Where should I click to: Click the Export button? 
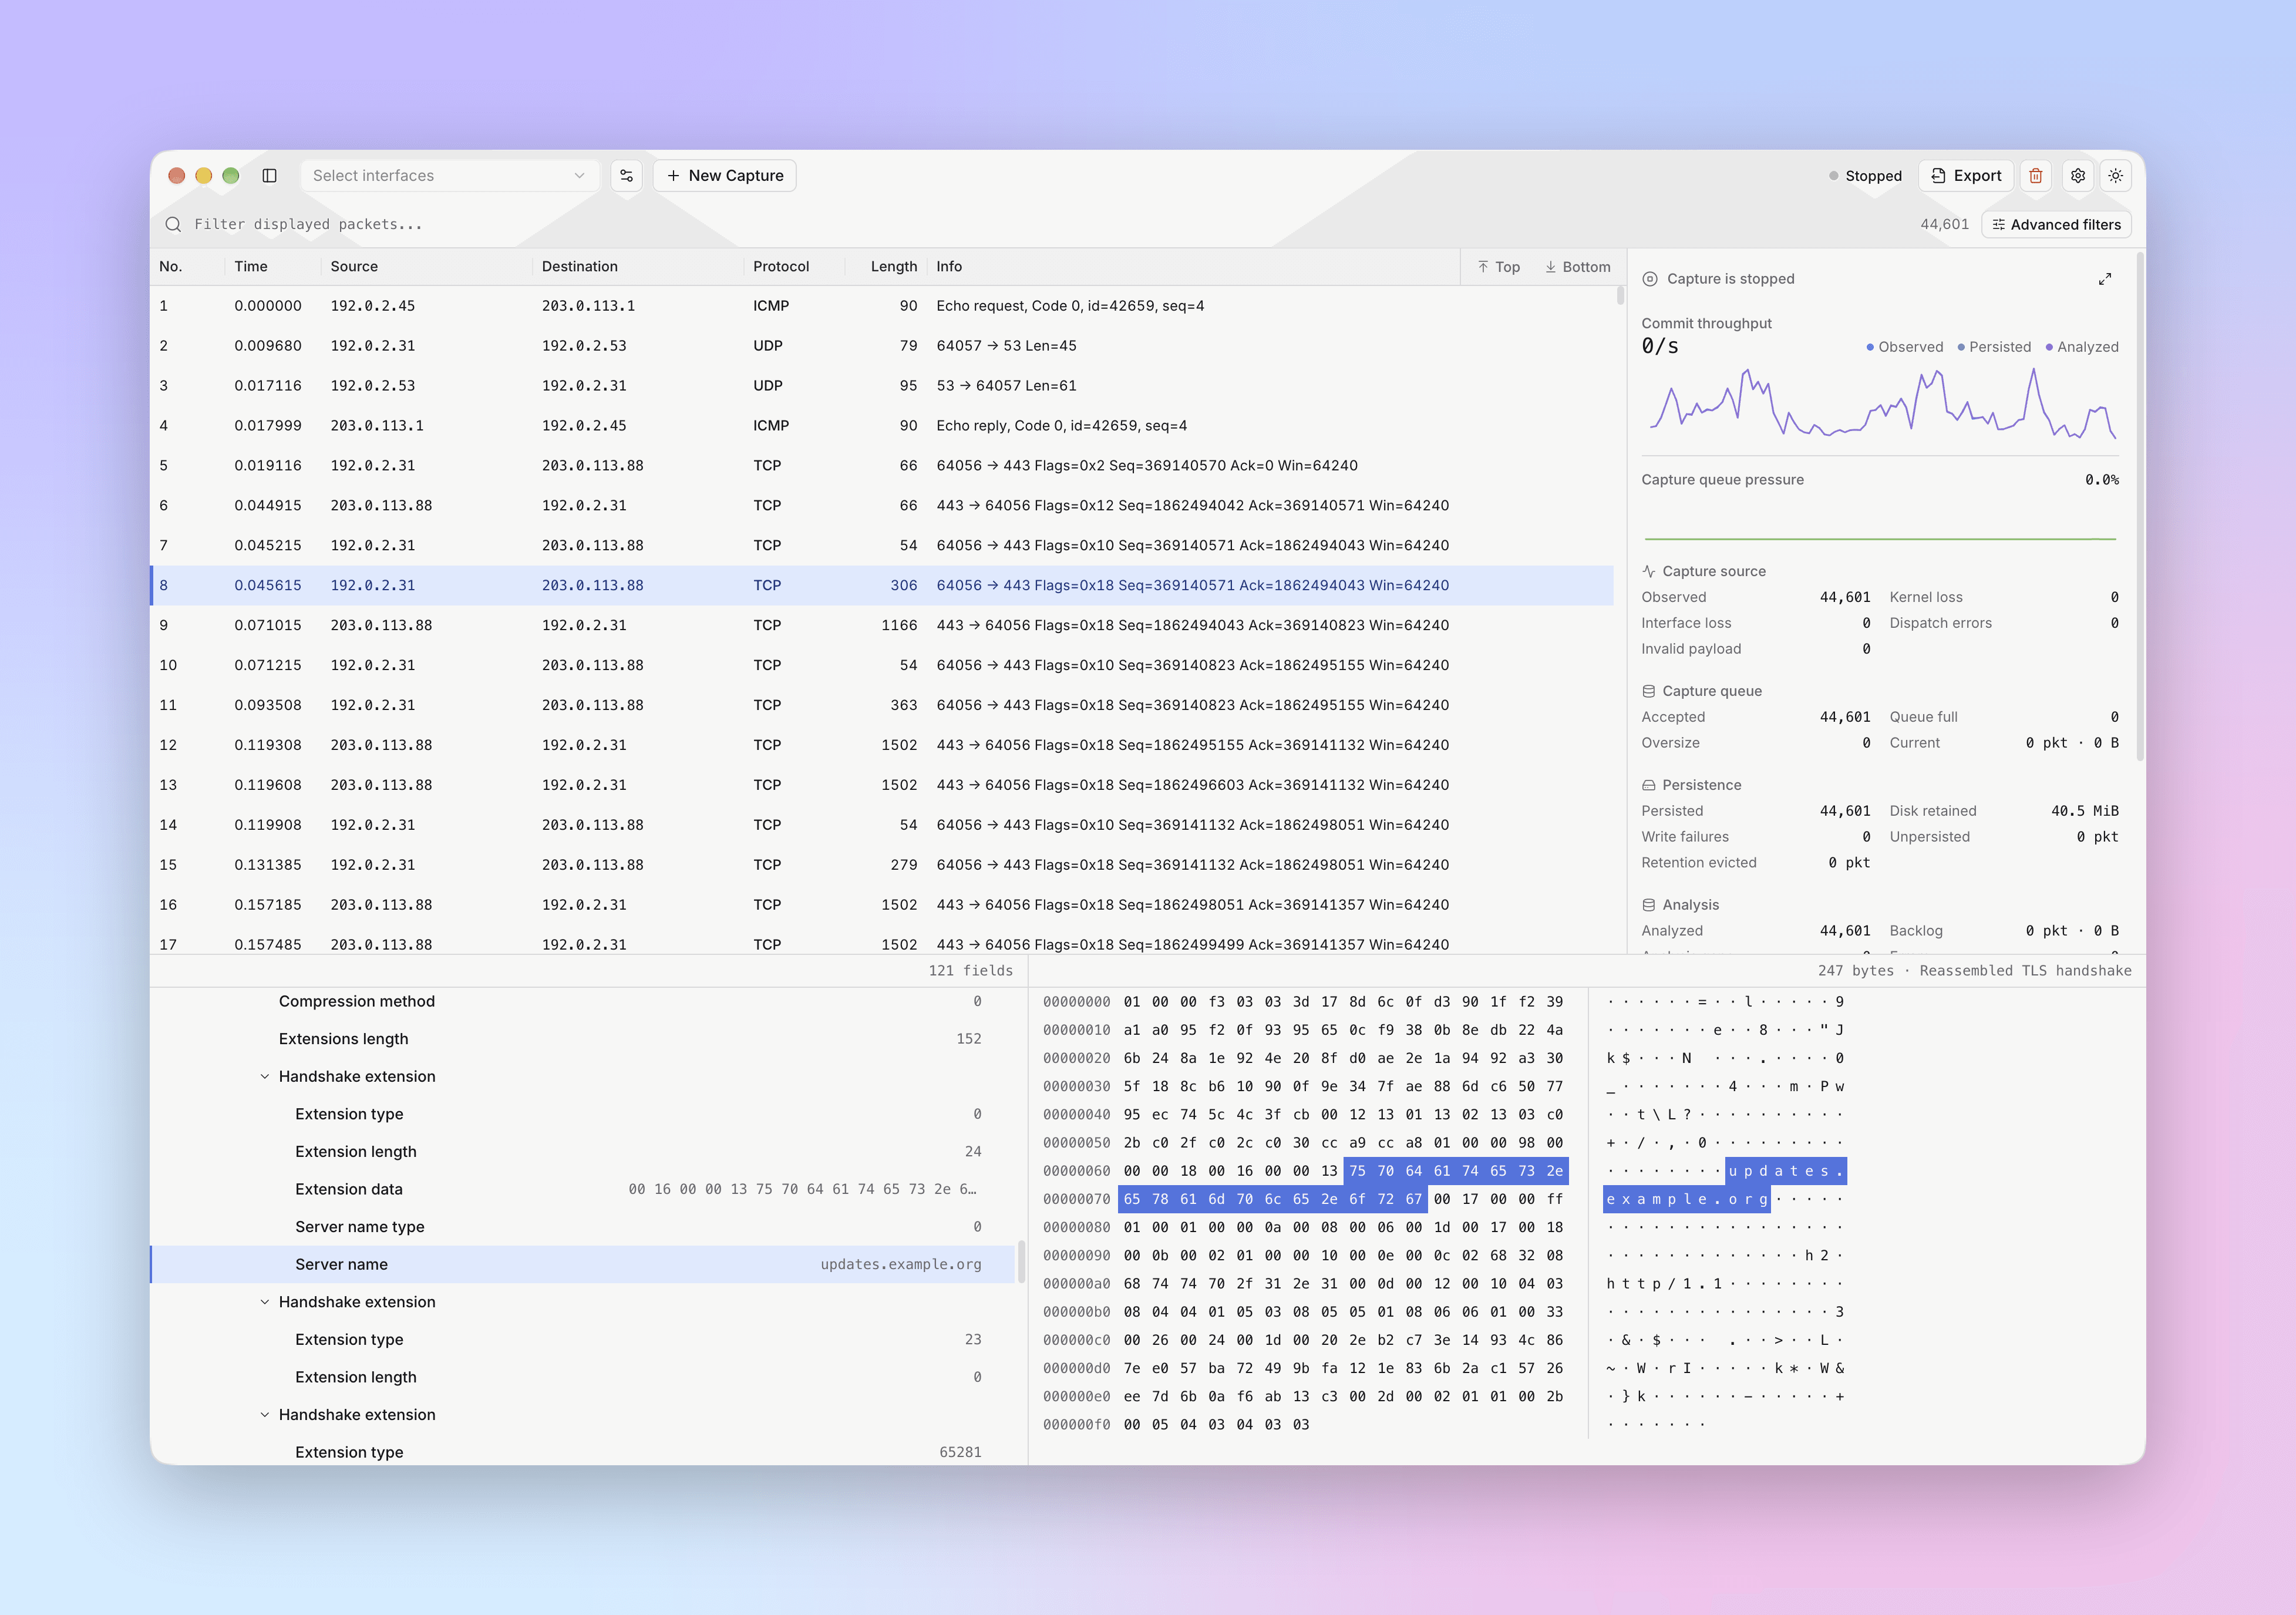1965,176
